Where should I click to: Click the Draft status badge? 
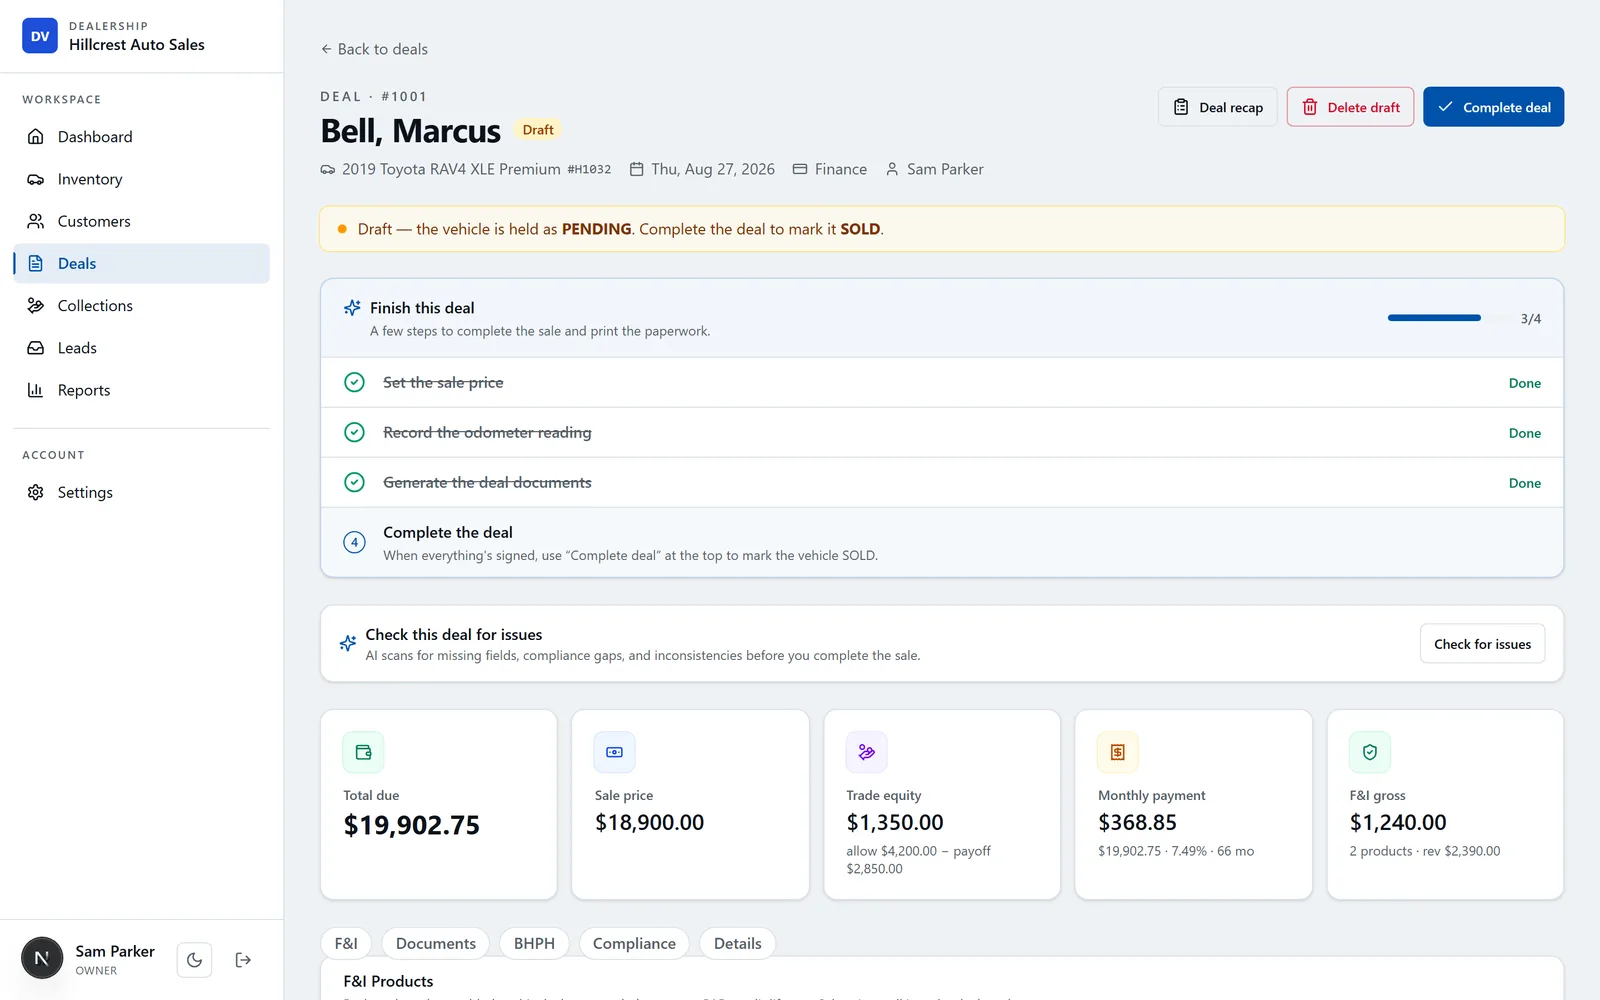point(538,130)
